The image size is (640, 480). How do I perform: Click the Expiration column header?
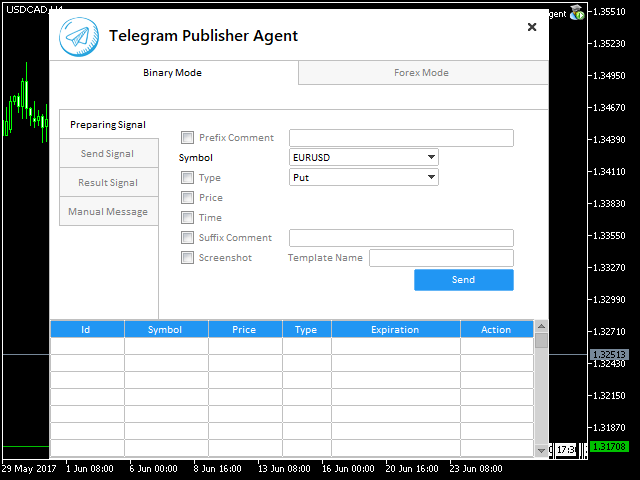point(396,329)
